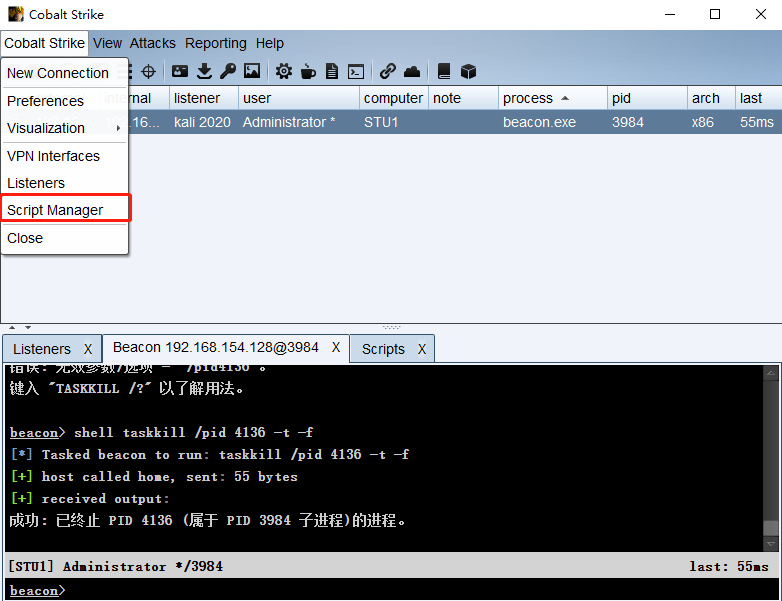Screen dimensions: 782x601
Task: Click gear icon to generate Windows executable
Action: (284, 71)
